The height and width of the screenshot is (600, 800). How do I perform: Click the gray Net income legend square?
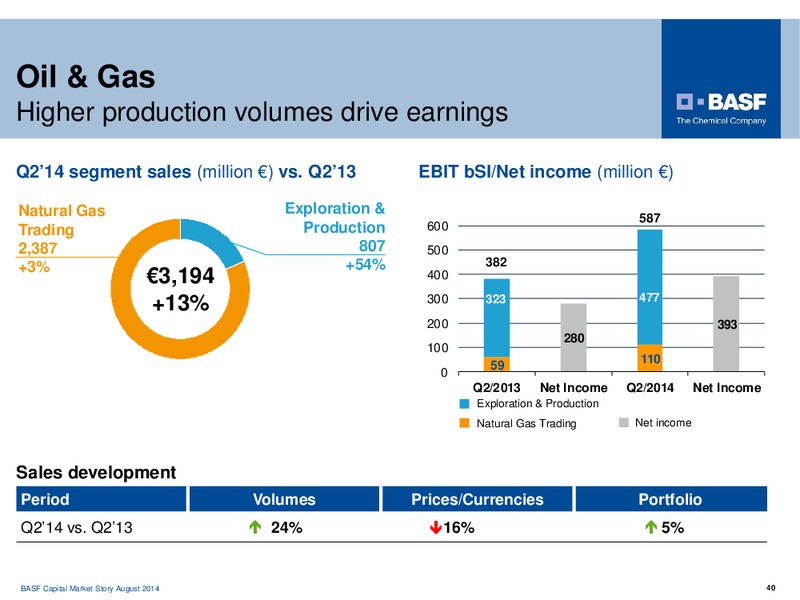tap(623, 422)
